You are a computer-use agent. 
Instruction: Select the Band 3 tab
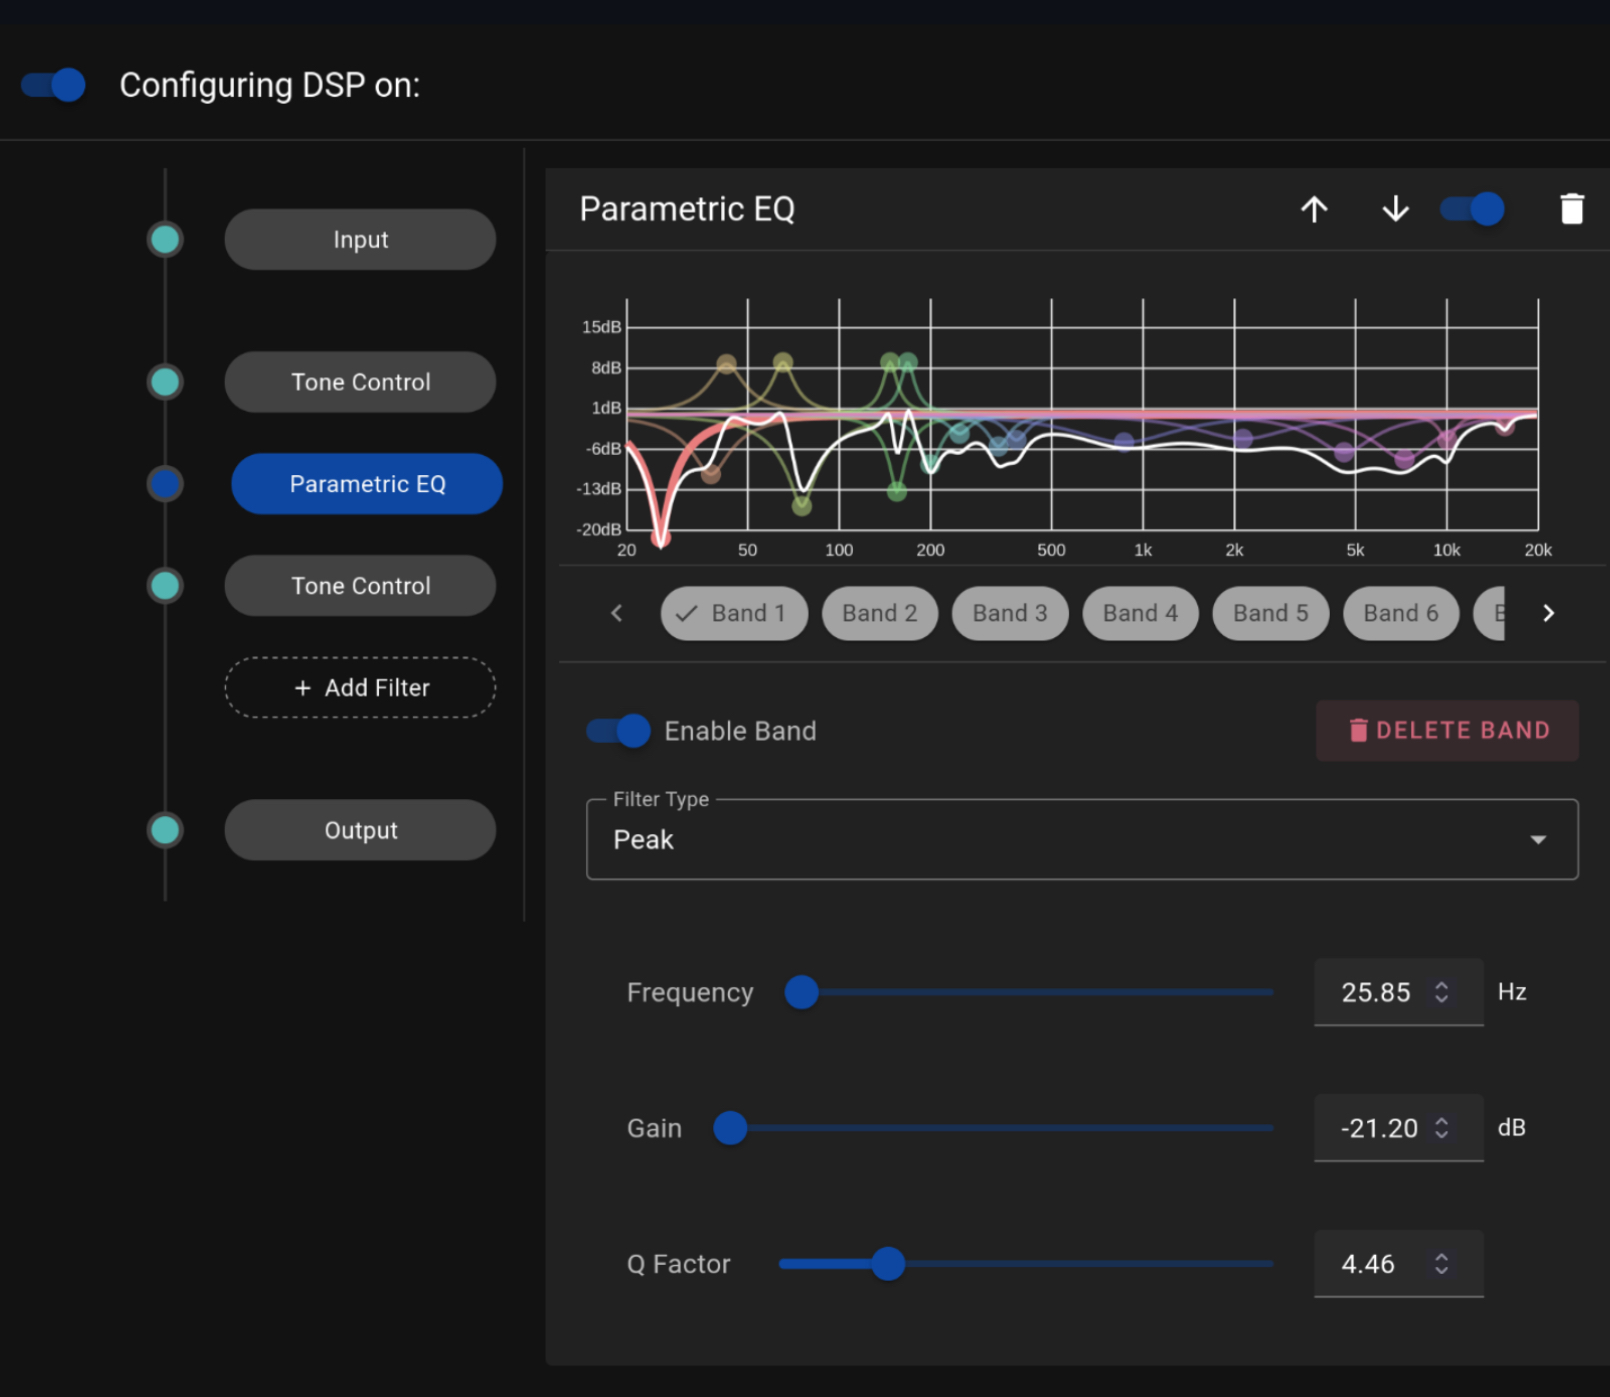1009,613
